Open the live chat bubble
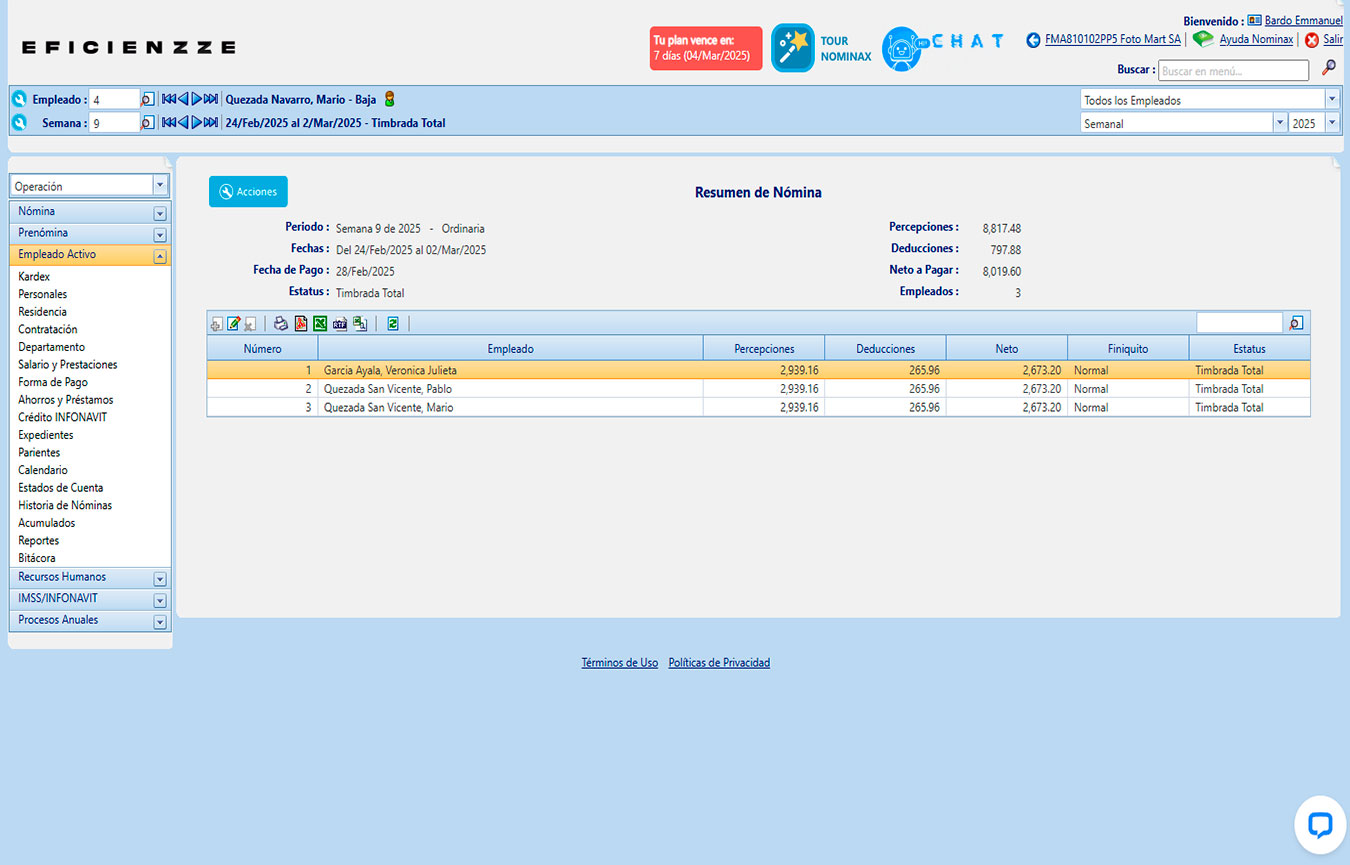The width and height of the screenshot is (1350, 865). coord(1319,825)
